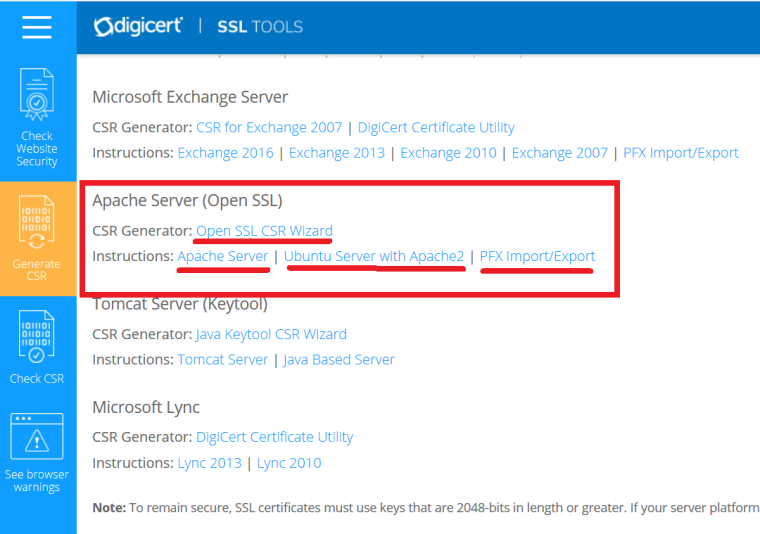
Task: Click the Microsoft Lync heading
Action: point(146,408)
